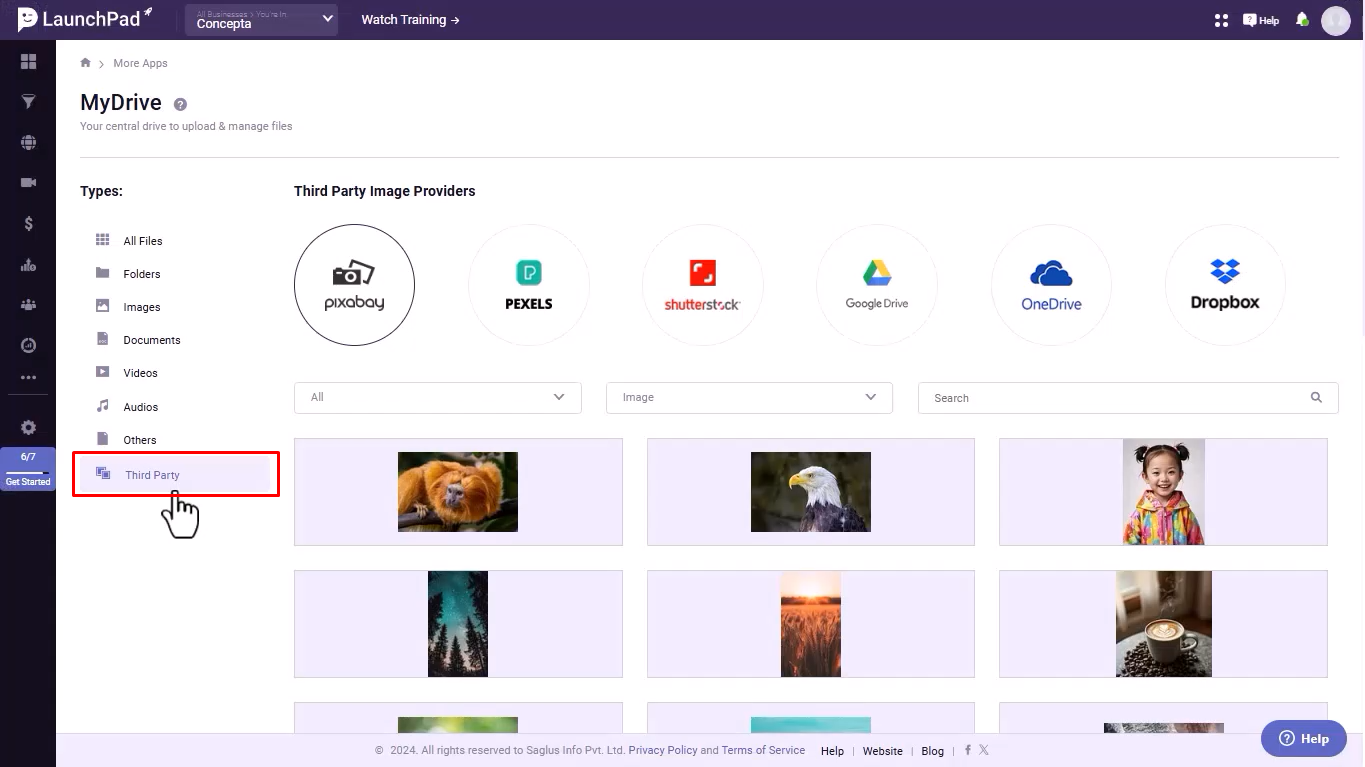This screenshot has width=1365, height=767.
Task: Select the starry forest image
Action: 458,624
